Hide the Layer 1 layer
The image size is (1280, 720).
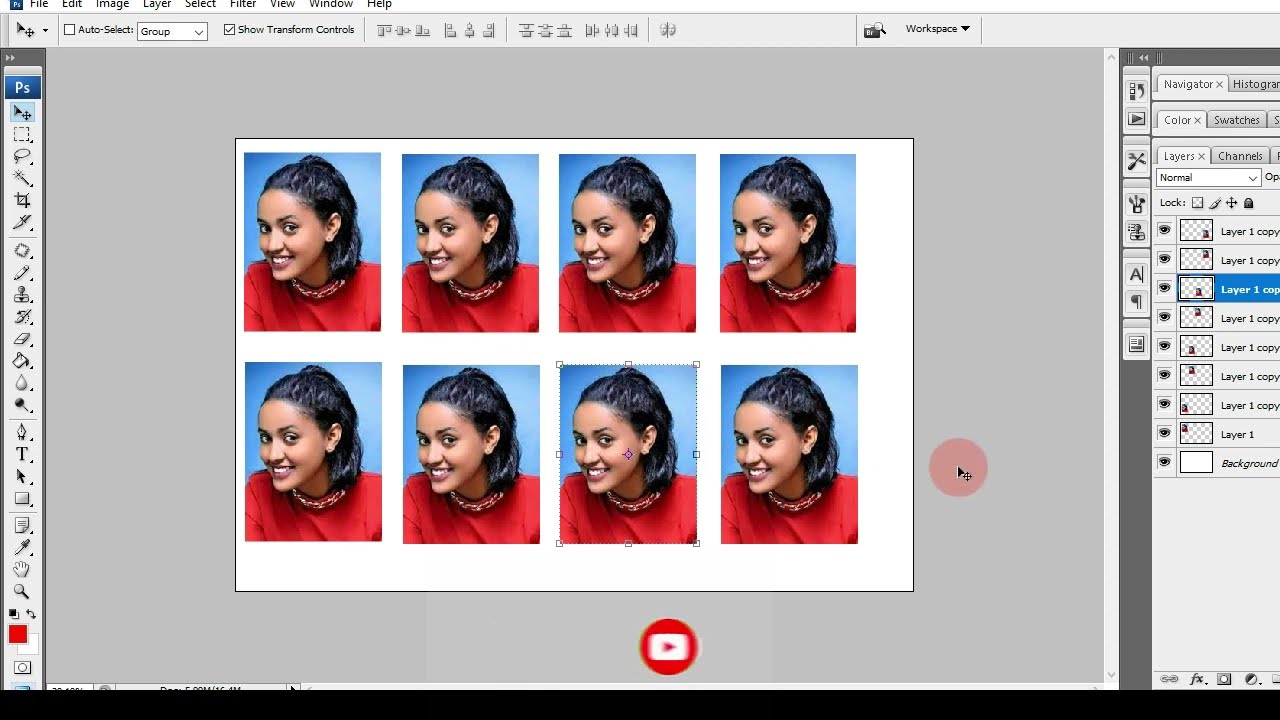click(1165, 434)
